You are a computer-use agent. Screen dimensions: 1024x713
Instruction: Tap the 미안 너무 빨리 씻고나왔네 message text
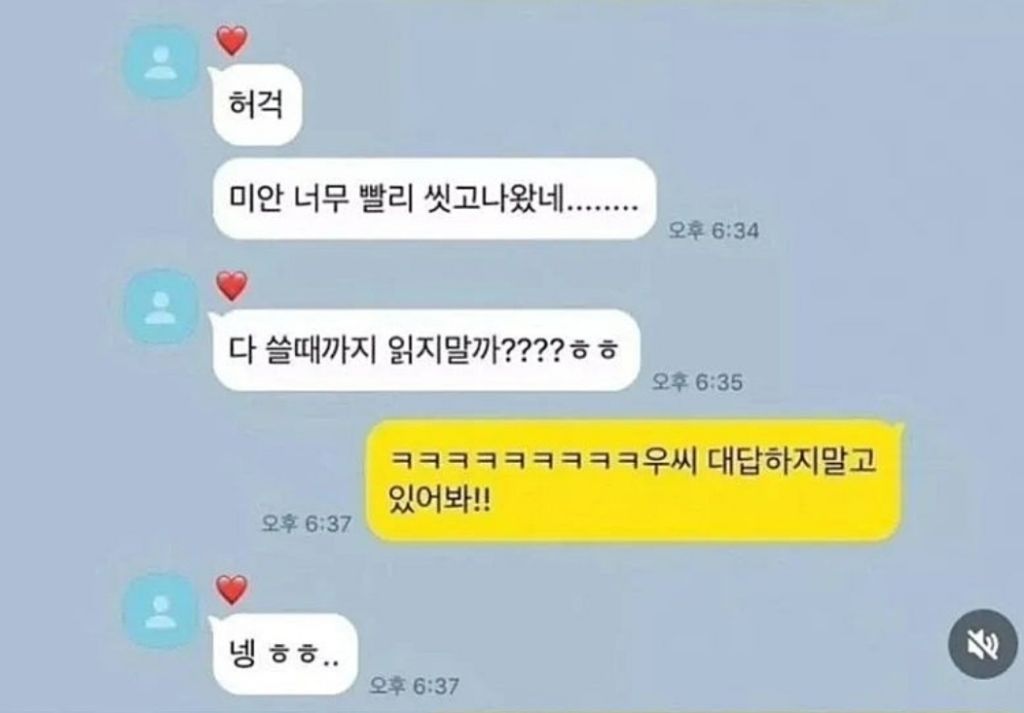[x=398, y=198]
